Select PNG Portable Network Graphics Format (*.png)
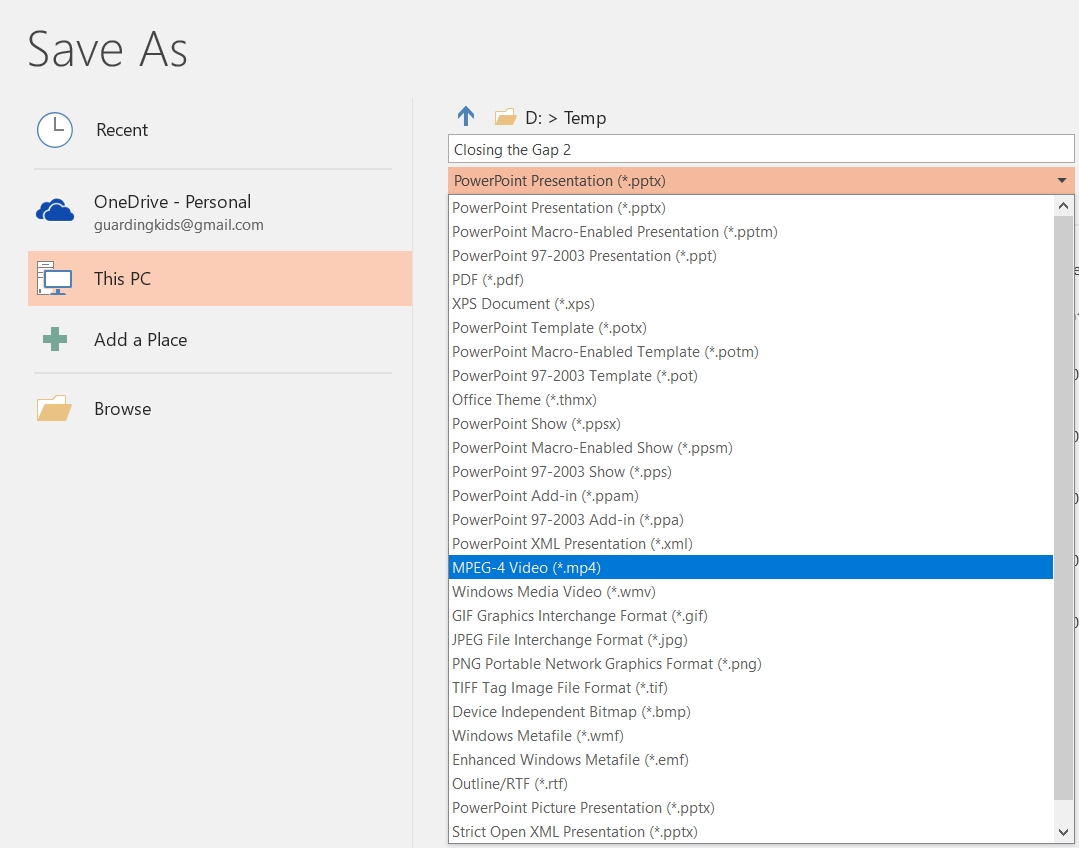Screen dimensions: 1079x848 pos(751,664)
